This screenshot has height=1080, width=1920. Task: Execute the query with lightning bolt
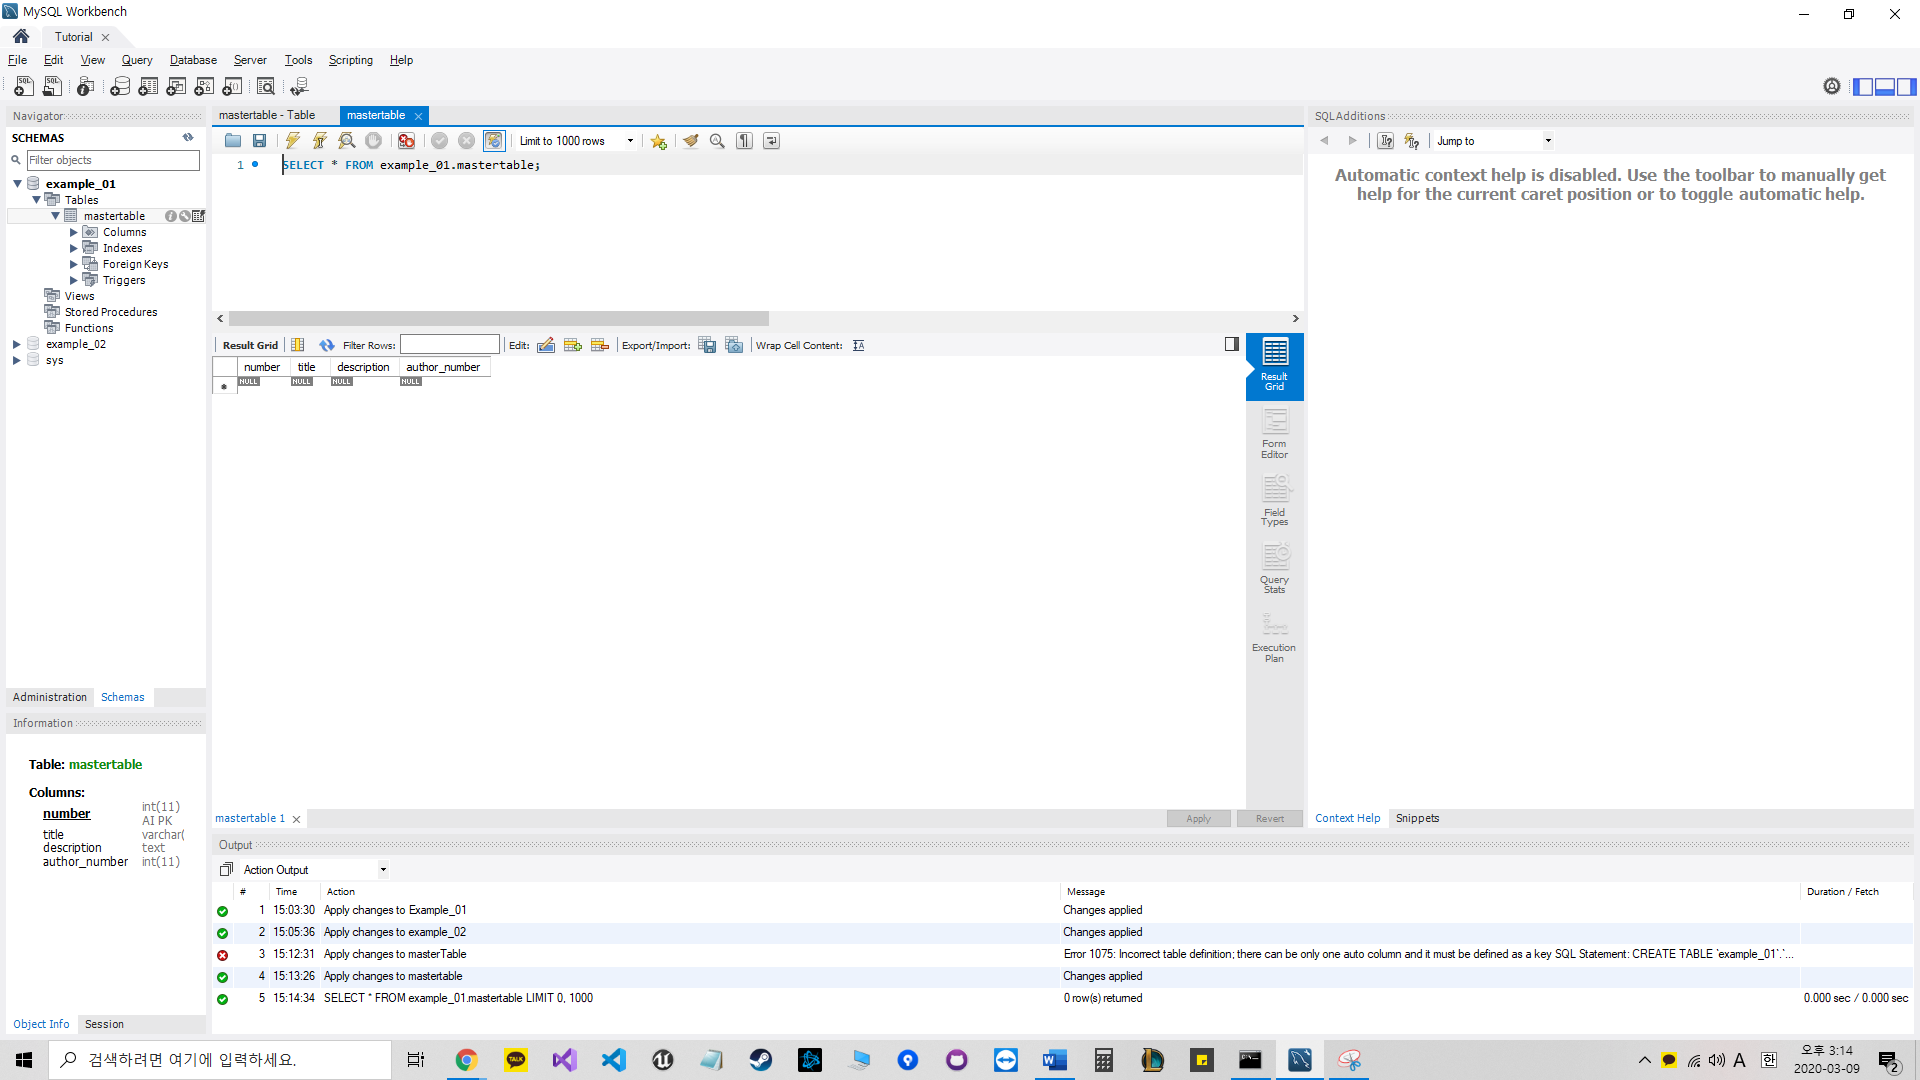tap(293, 141)
